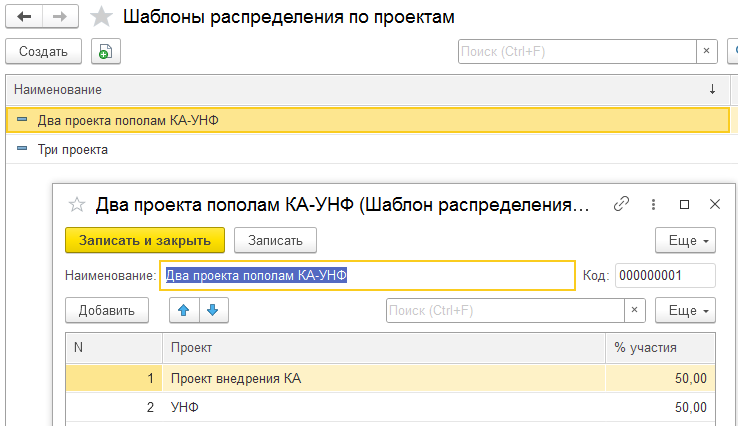
Task: Get link to this template form
Action: pos(621,204)
